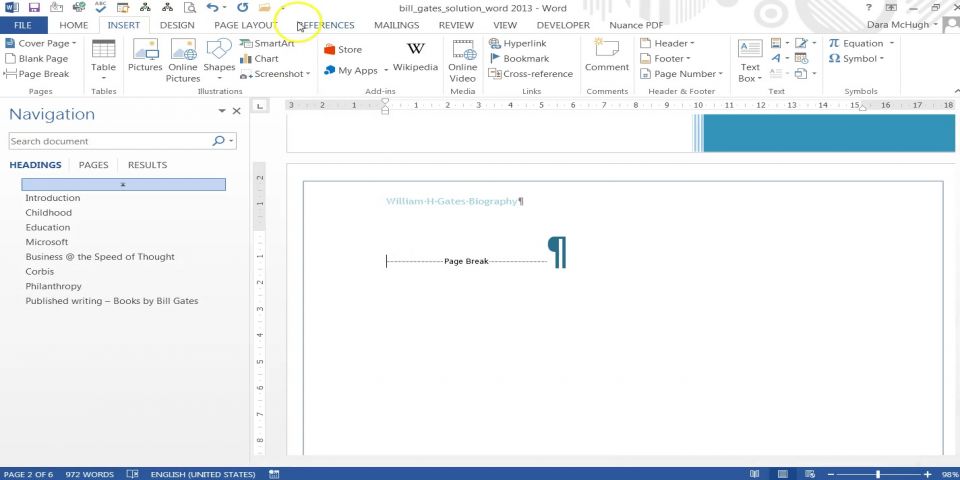
Task: Toggle the ruler tab selector
Action: point(260,106)
